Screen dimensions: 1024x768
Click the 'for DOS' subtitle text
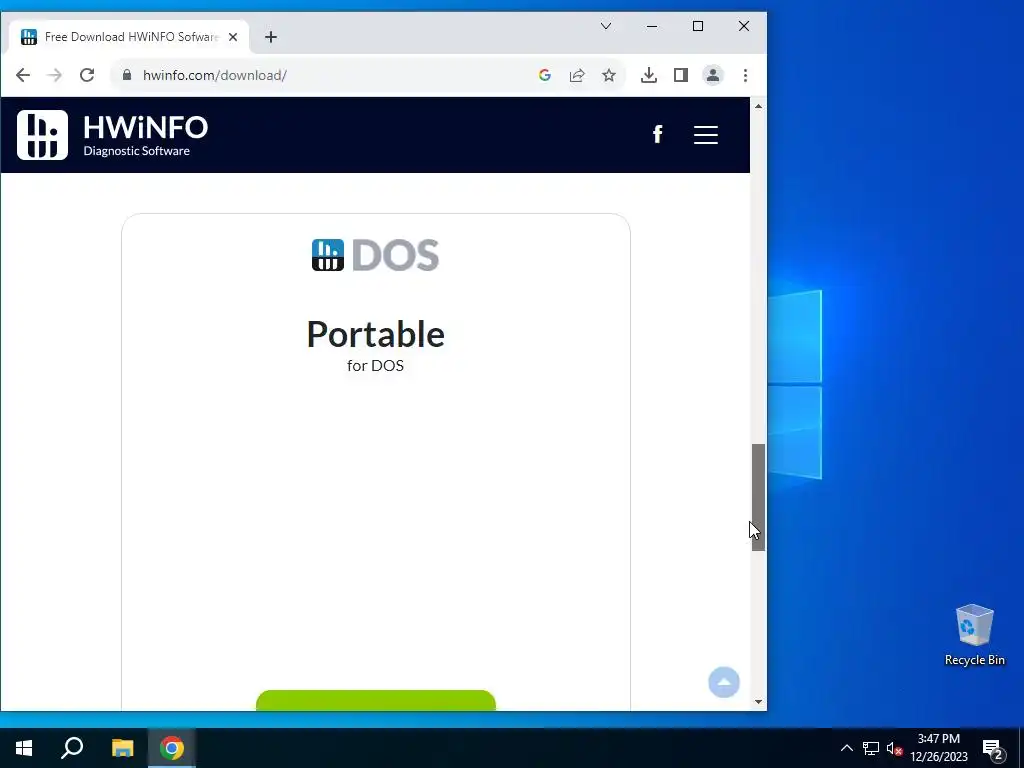(x=376, y=365)
